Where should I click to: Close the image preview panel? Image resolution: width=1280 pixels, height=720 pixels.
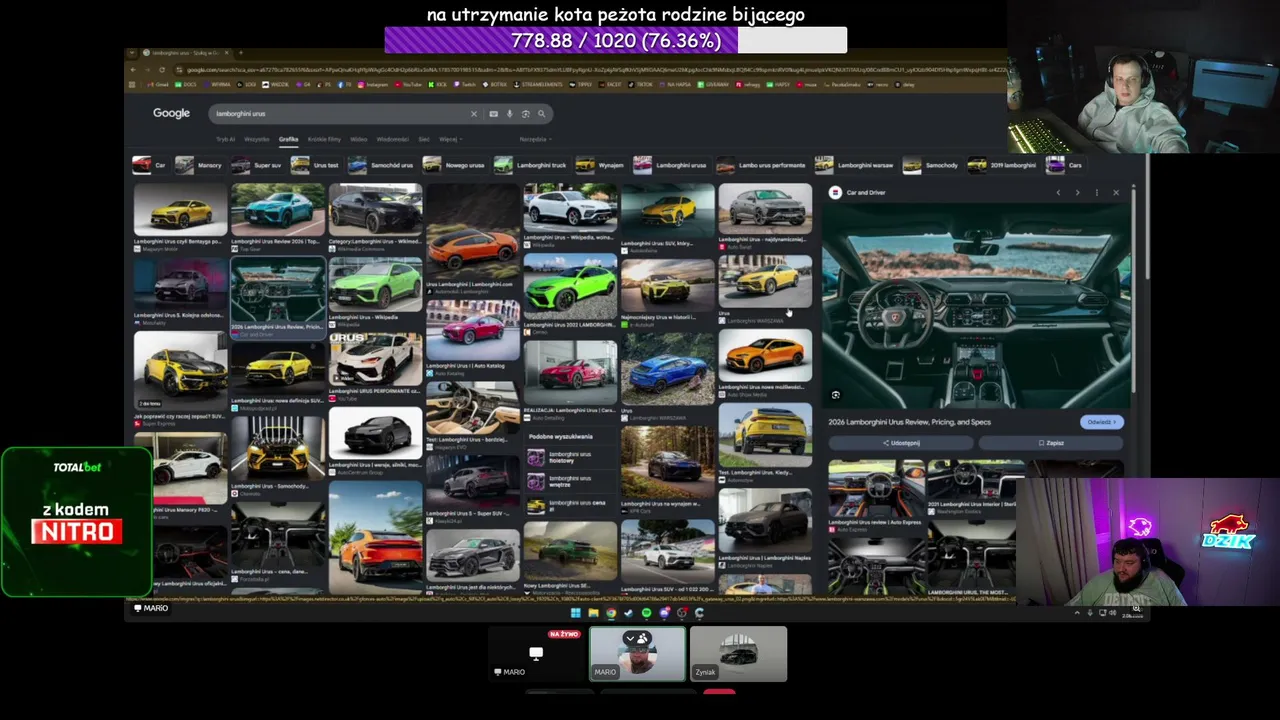point(1116,192)
